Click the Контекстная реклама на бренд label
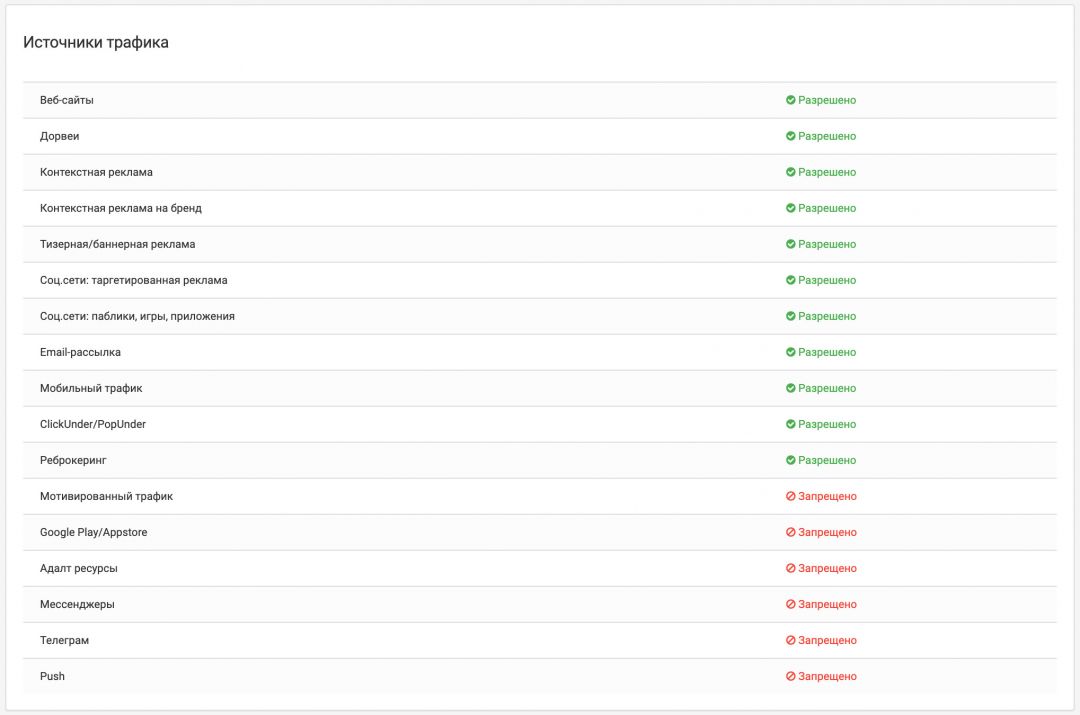1080x715 pixels. pos(121,208)
